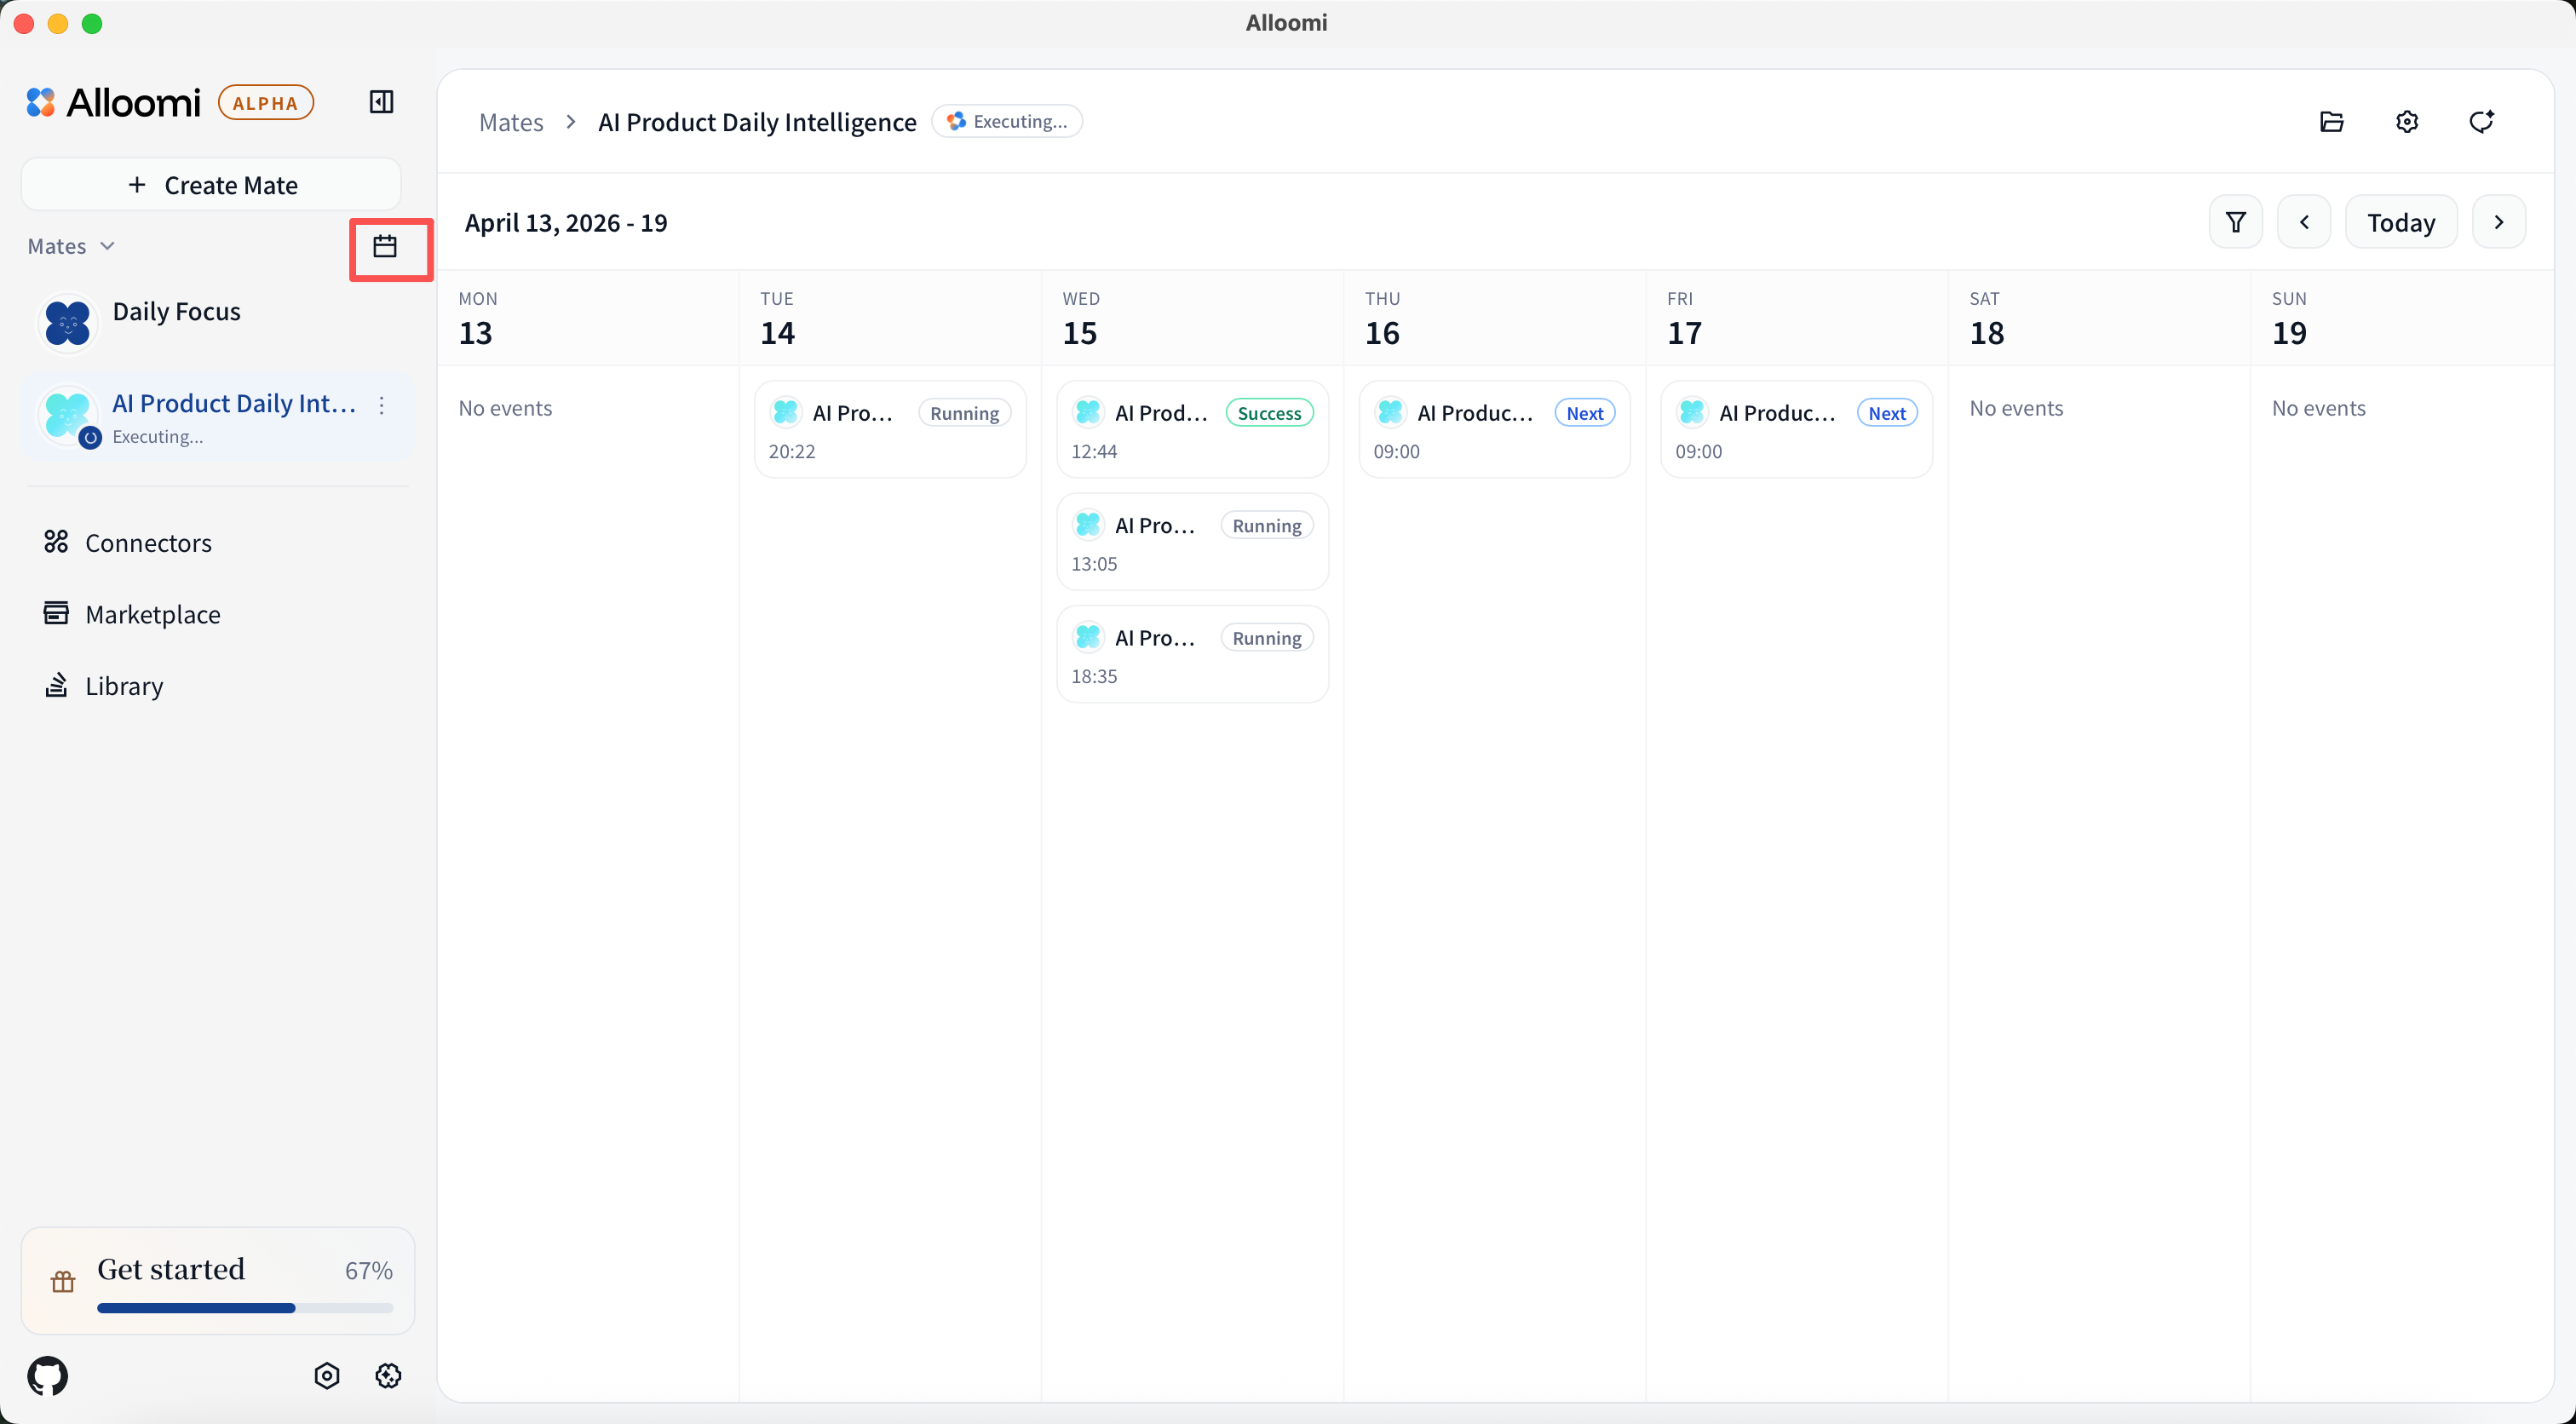This screenshot has width=2576, height=1424.
Task: Click the Create Mate button
Action: (211, 185)
